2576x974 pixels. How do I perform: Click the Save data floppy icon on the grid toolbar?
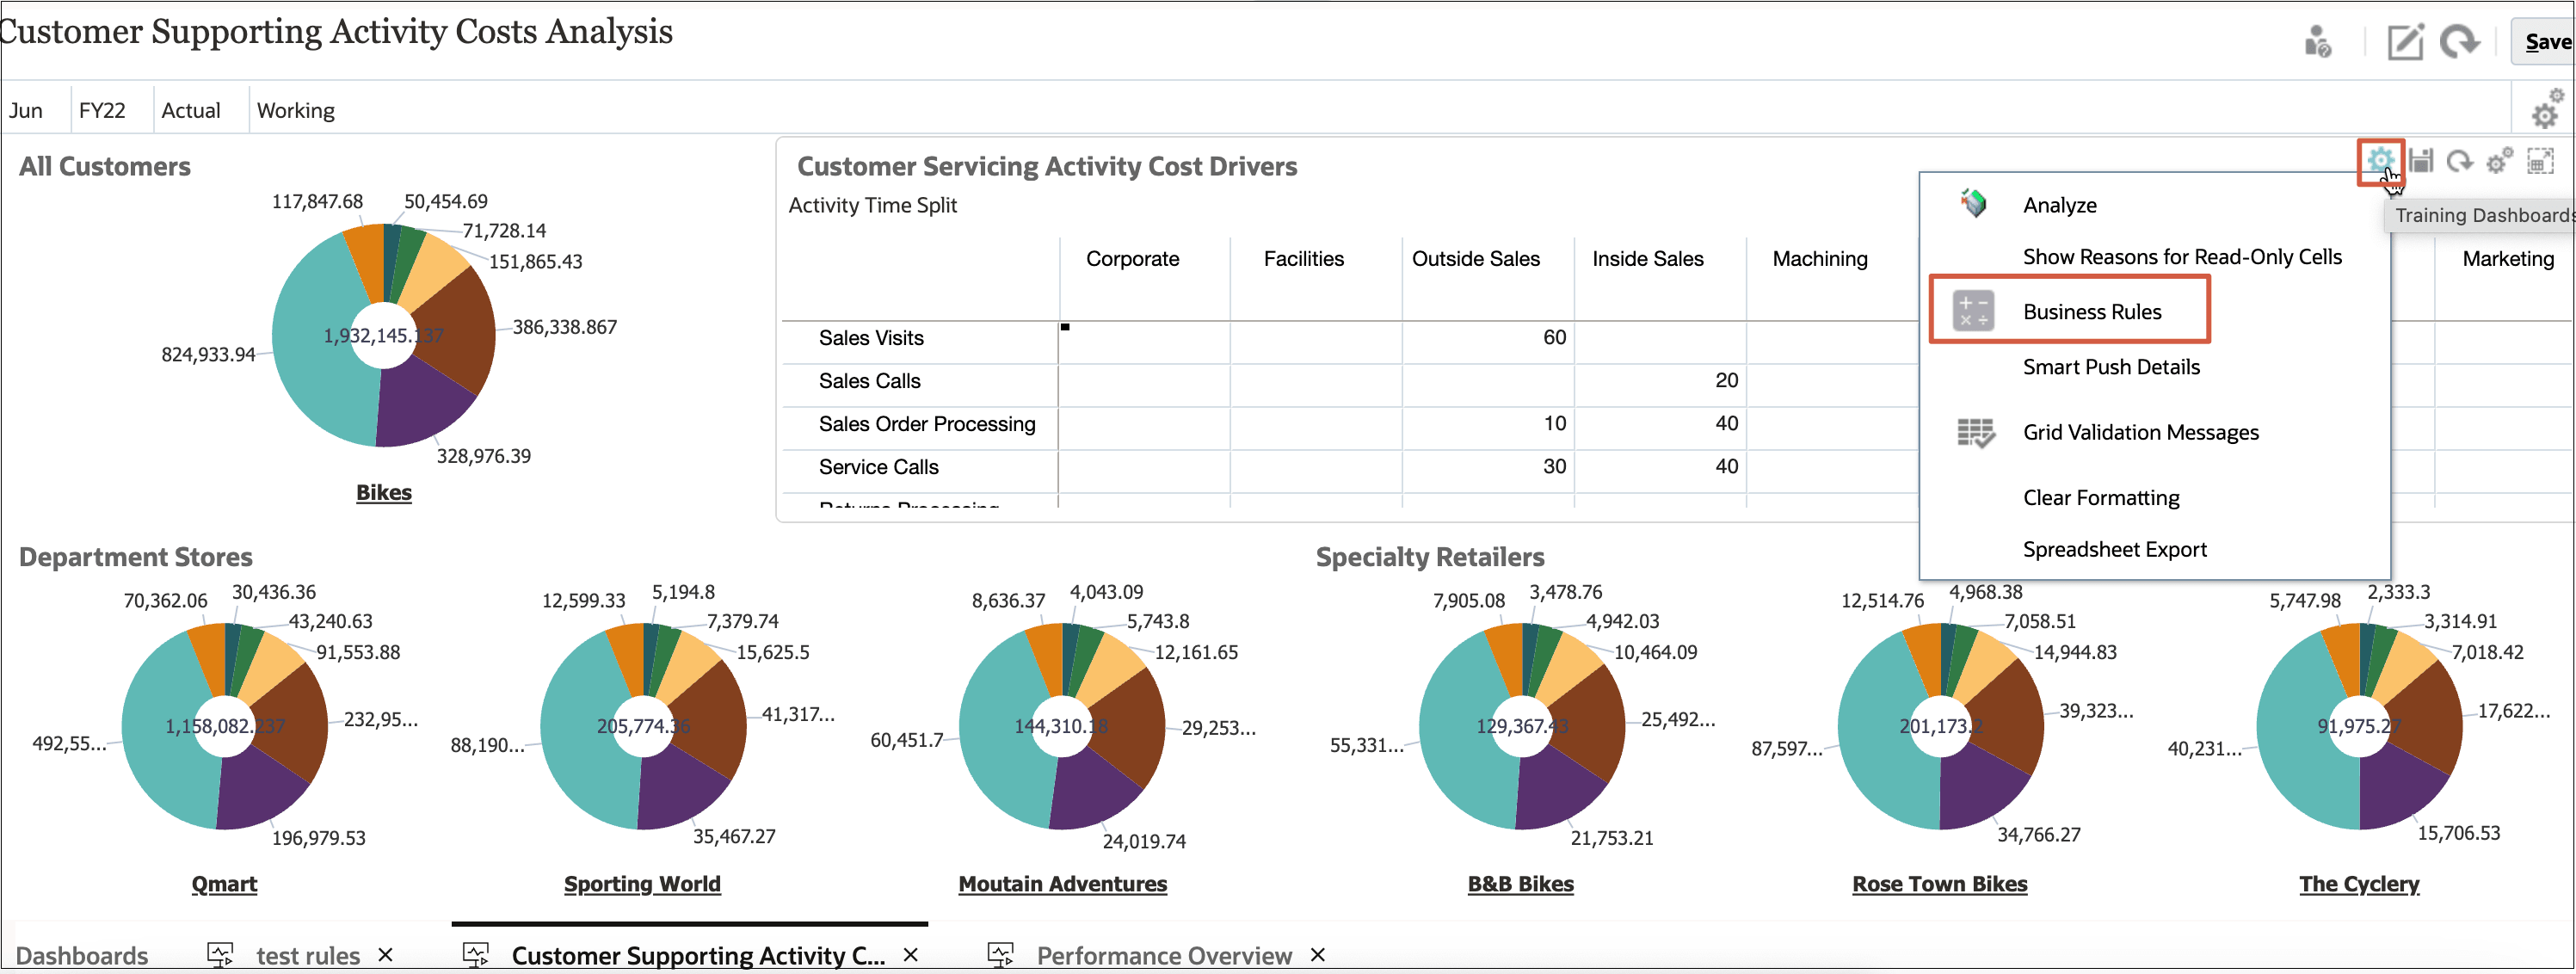[x=2422, y=161]
